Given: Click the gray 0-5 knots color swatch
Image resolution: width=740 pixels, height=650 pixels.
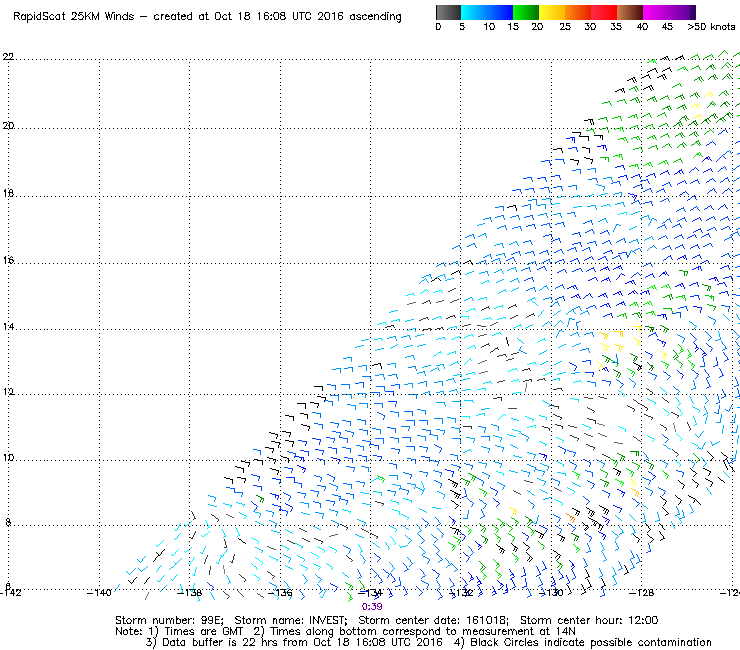Looking at the screenshot, I should (448, 12).
